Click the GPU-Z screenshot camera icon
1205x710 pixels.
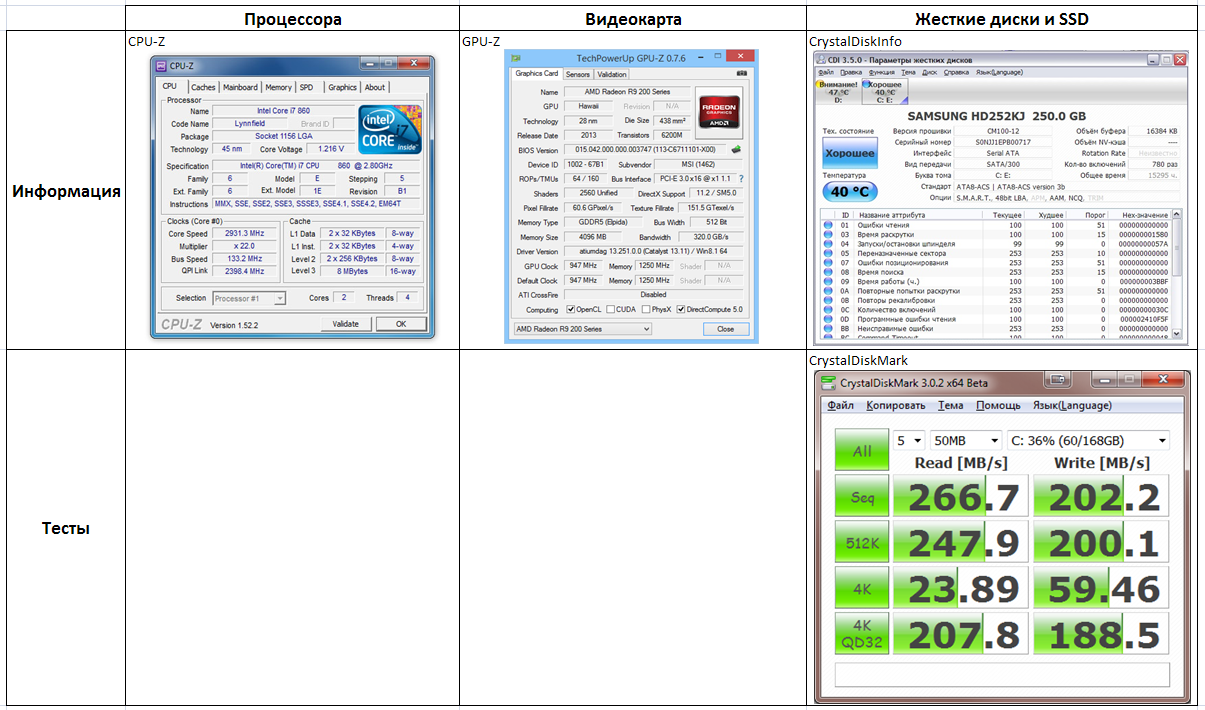[x=742, y=73]
